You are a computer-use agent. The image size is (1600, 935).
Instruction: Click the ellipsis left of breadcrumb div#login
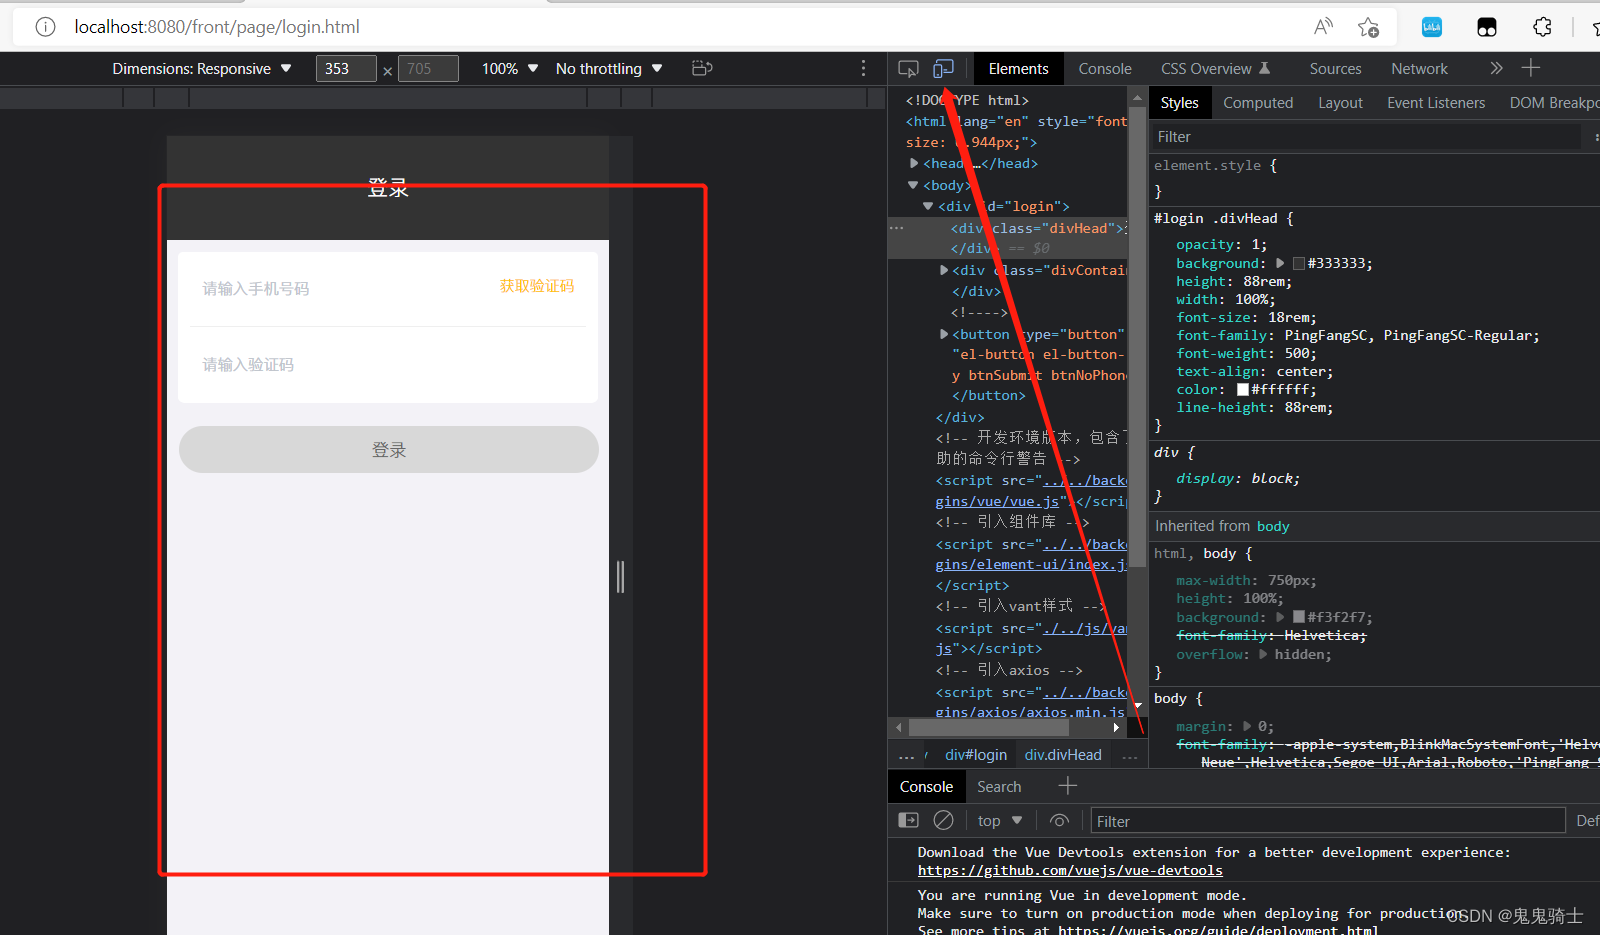coord(906,755)
